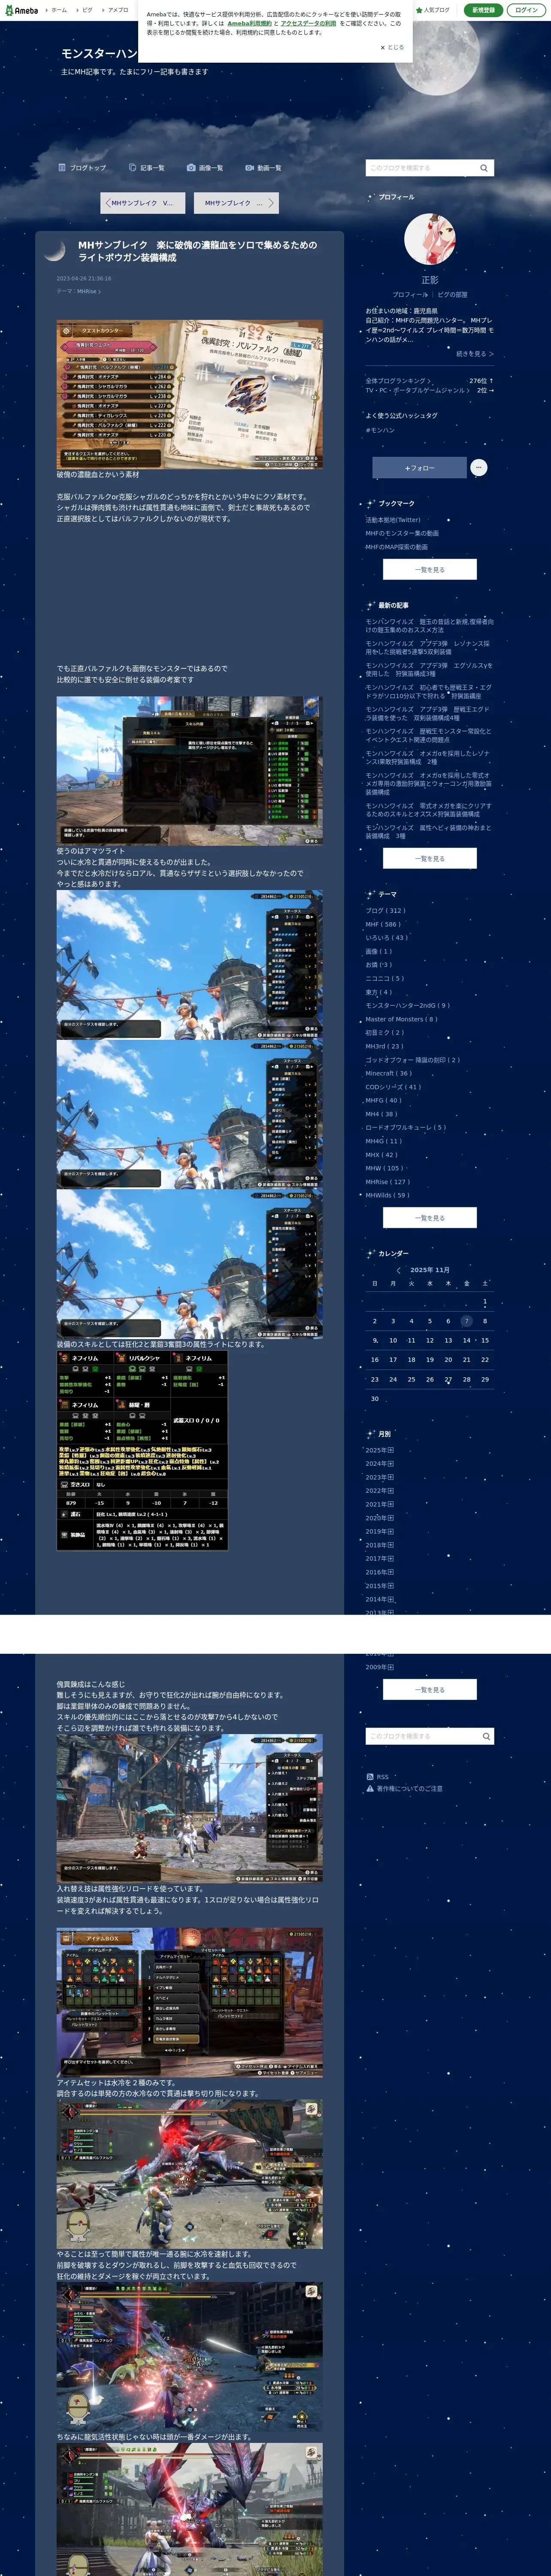Viewport: 551px width, 2576px height.
Task: Click the magnifier icon in top search box
Action: click(x=484, y=168)
